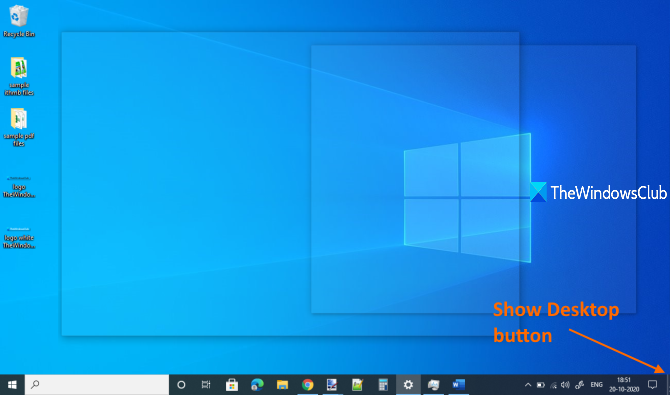Switch to the Settings app
Screen dimensions: 670x395
click(408, 385)
